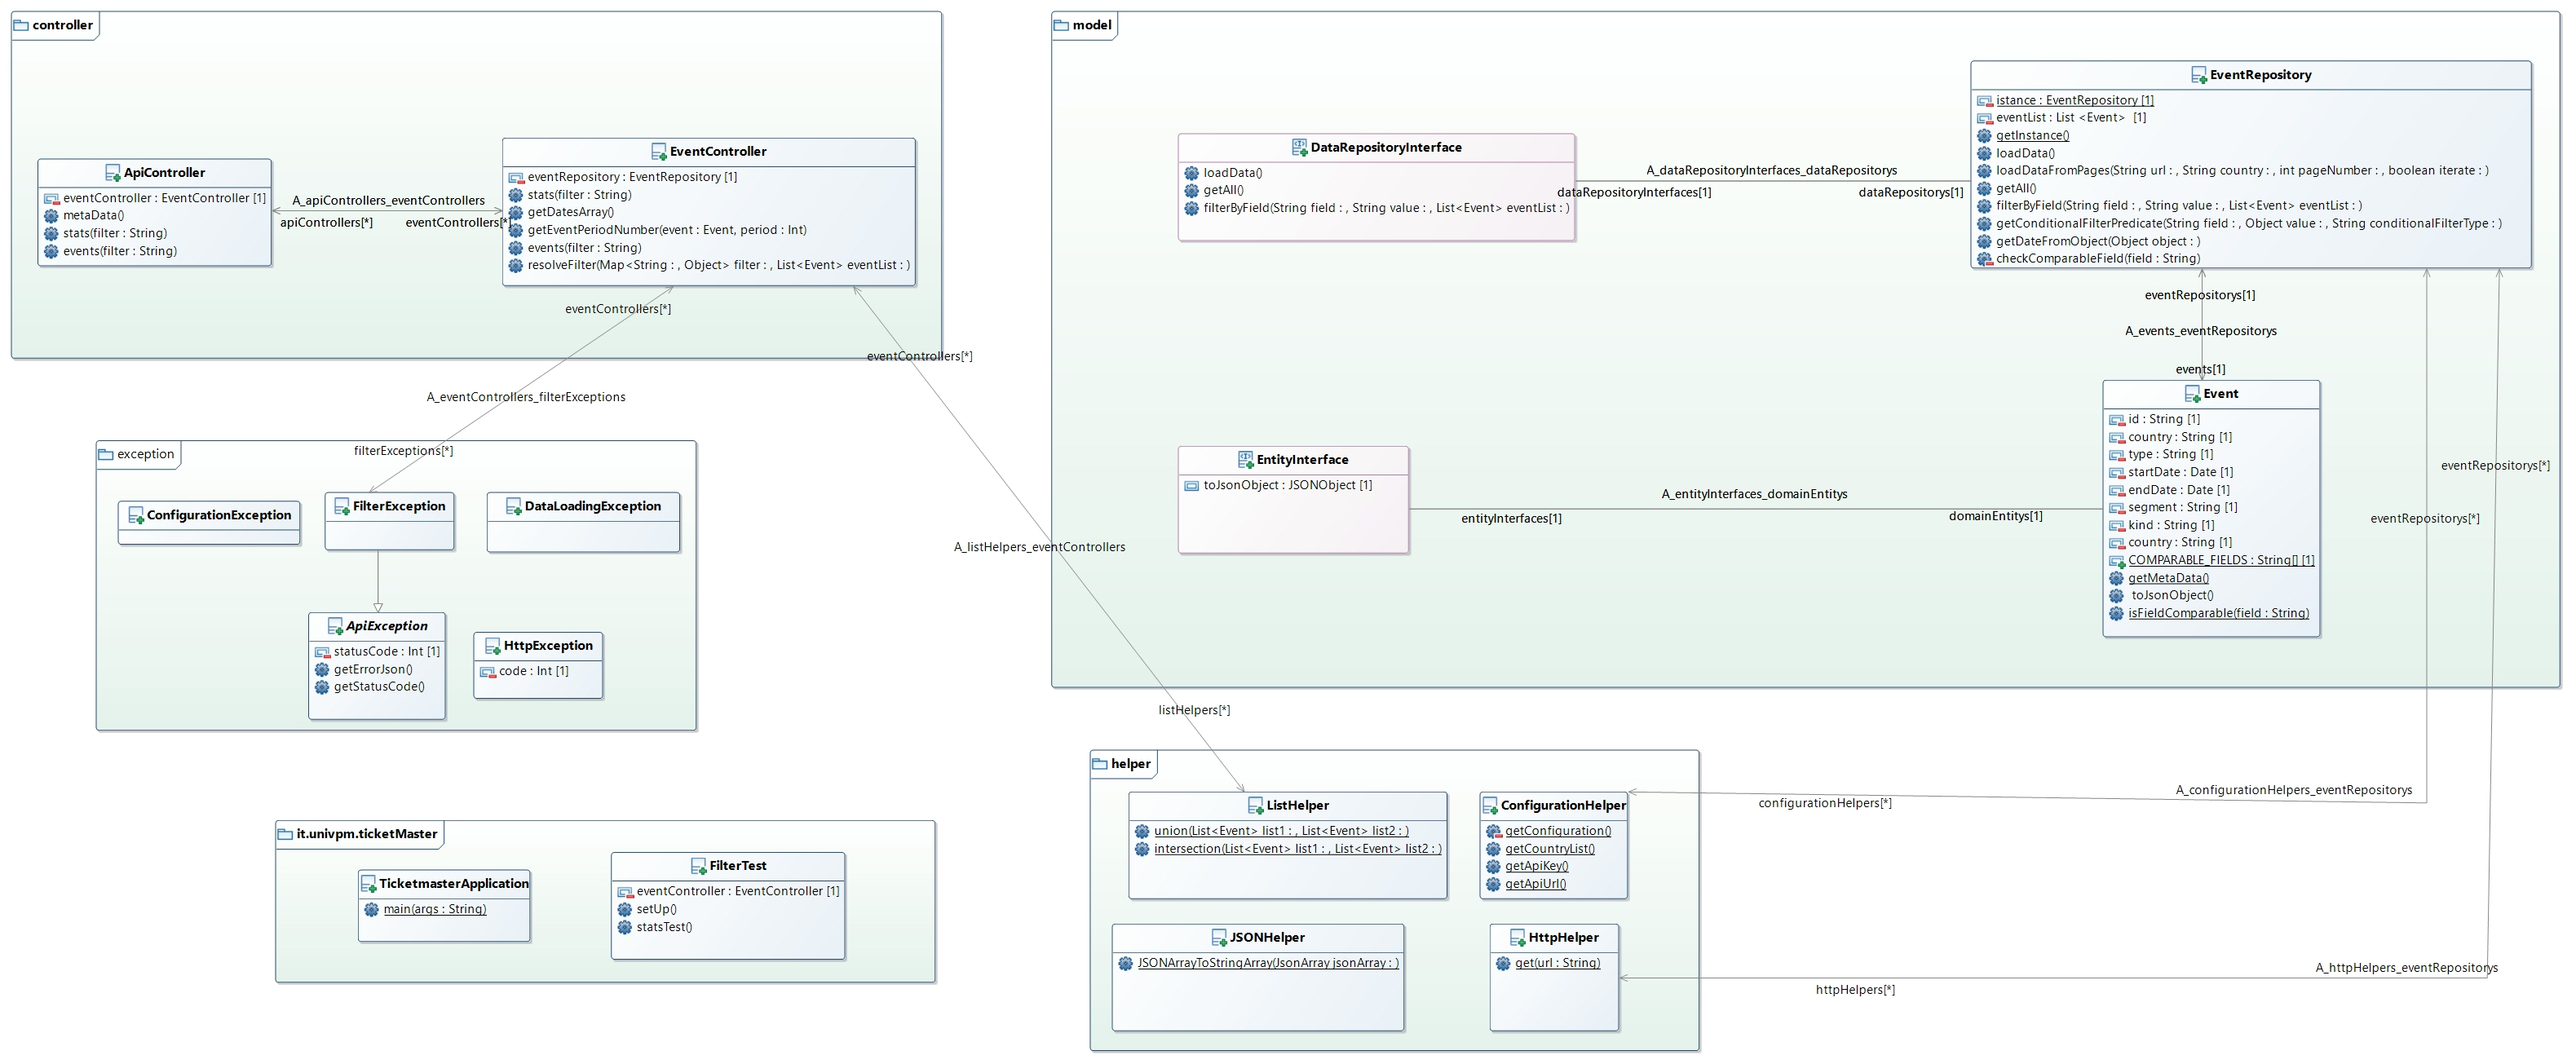Click the ApiController class icon
This screenshot has height=1064, width=2576.
click(113, 173)
